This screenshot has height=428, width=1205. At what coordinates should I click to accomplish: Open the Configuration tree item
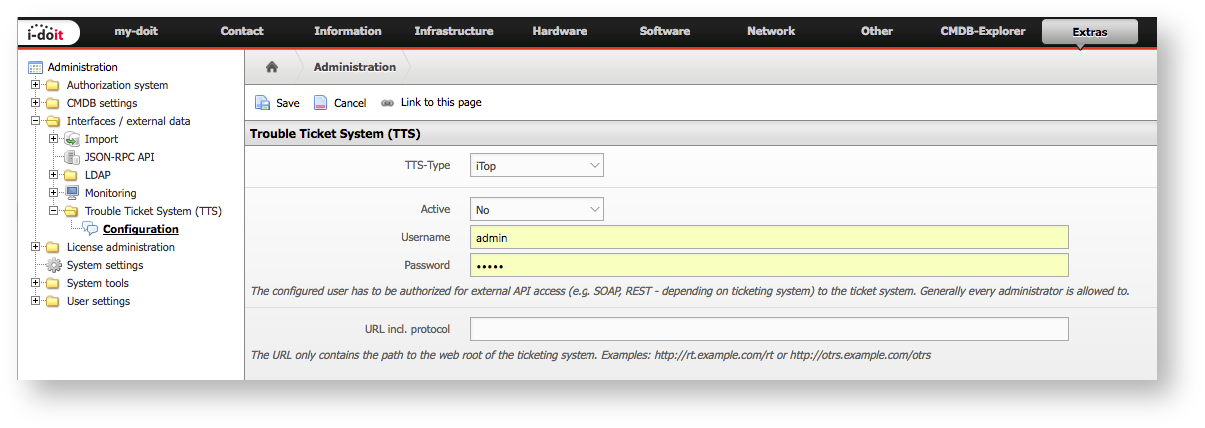[141, 229]
